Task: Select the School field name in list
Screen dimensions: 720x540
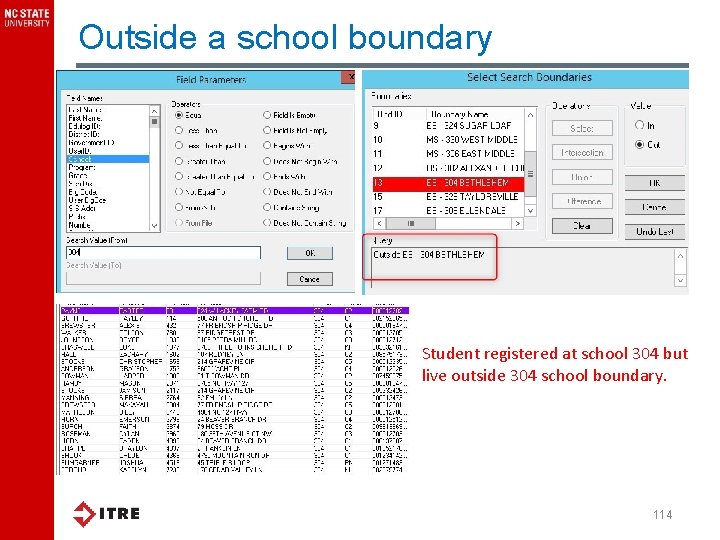Action: (x=108, y=159)
